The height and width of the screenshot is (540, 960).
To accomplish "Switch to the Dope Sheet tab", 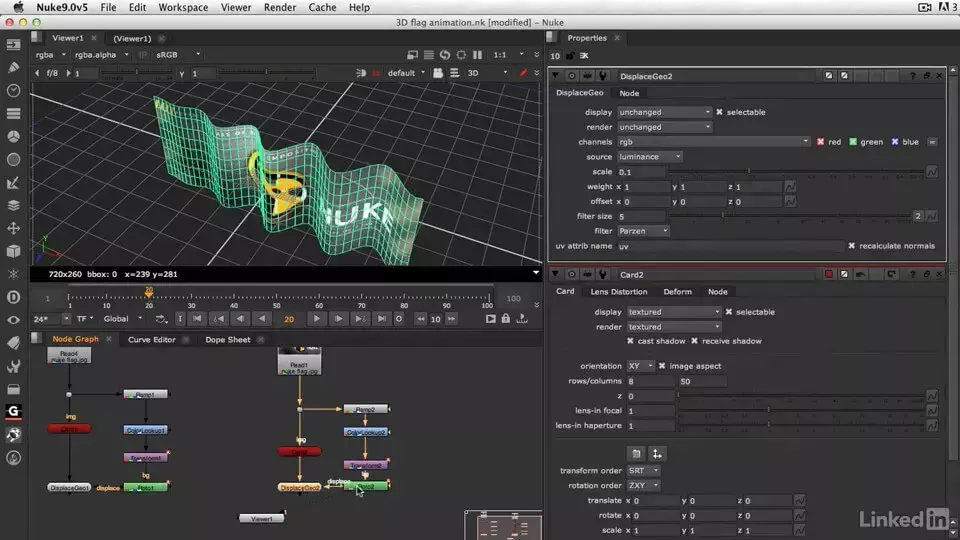I will 228,340.
